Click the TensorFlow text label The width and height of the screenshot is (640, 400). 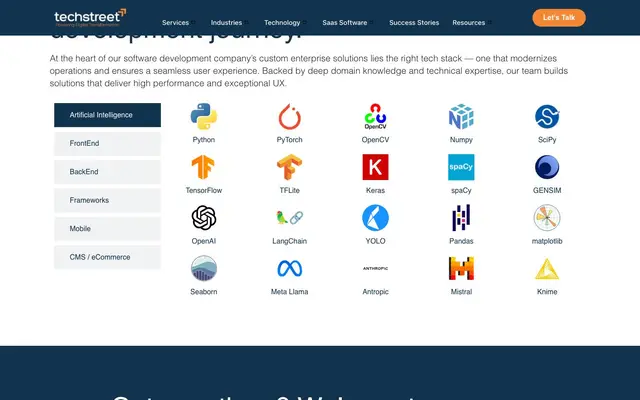[204, 190]
